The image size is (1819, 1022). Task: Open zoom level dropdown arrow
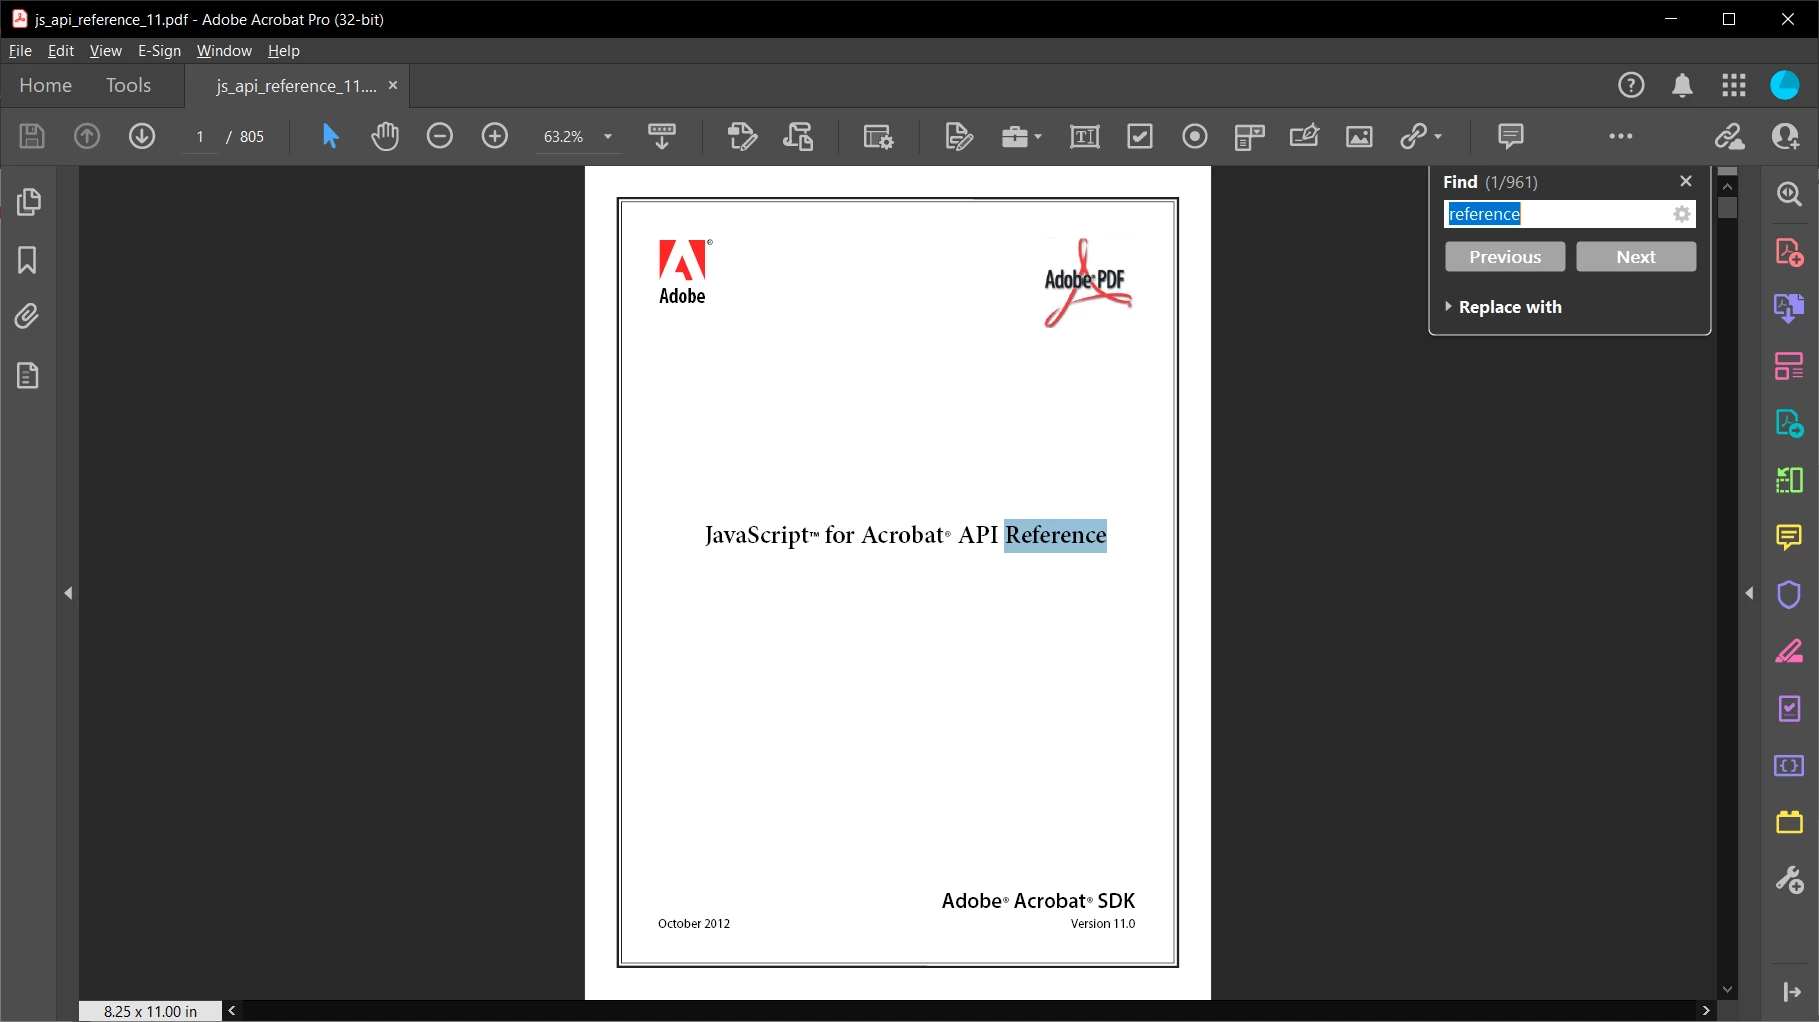[x=608, y=137]
